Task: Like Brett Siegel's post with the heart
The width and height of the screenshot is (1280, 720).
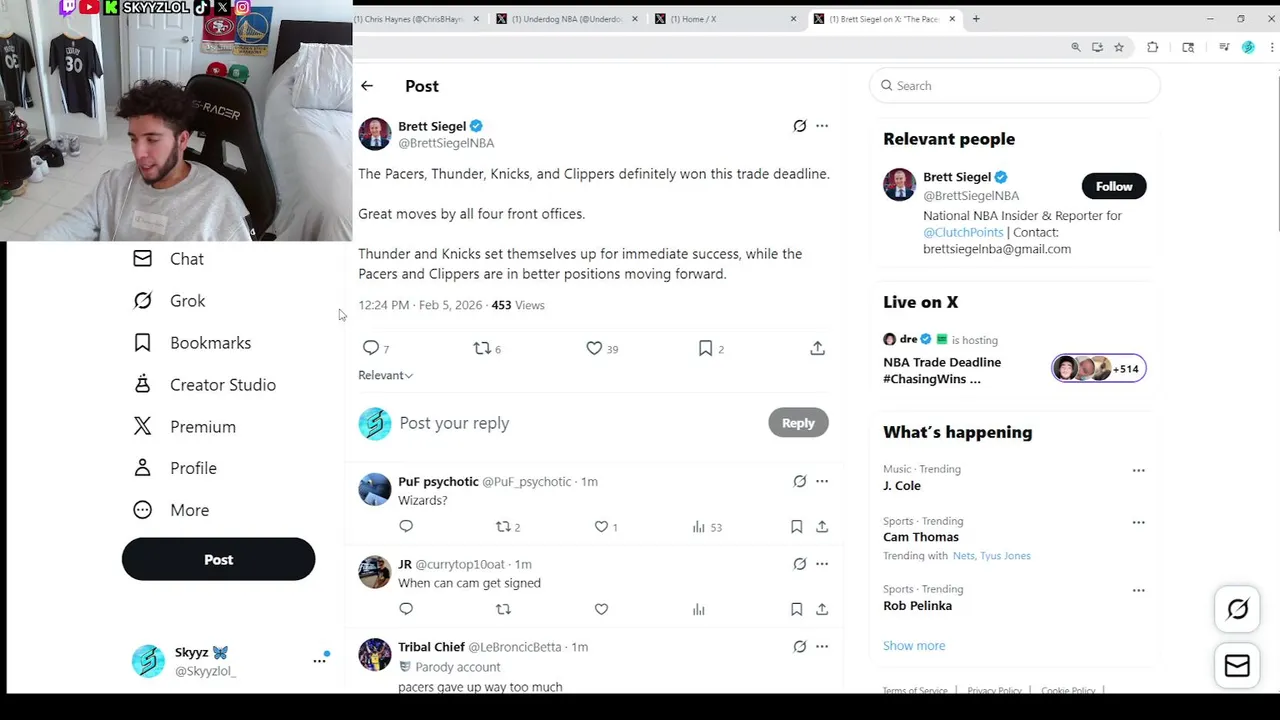Action: coord(594,348)
